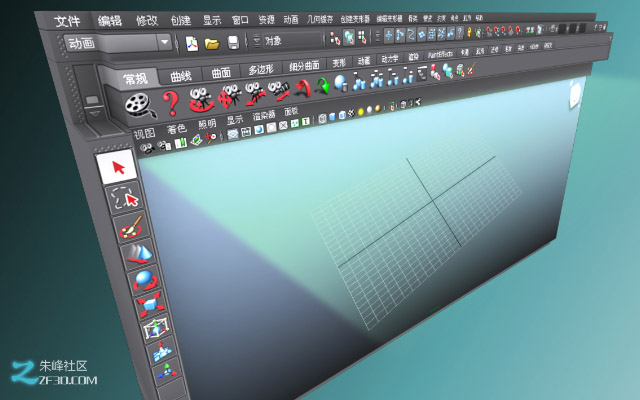Select the Show Manipulator tool
Screen dimensions: 640x400
click(166, 370)
